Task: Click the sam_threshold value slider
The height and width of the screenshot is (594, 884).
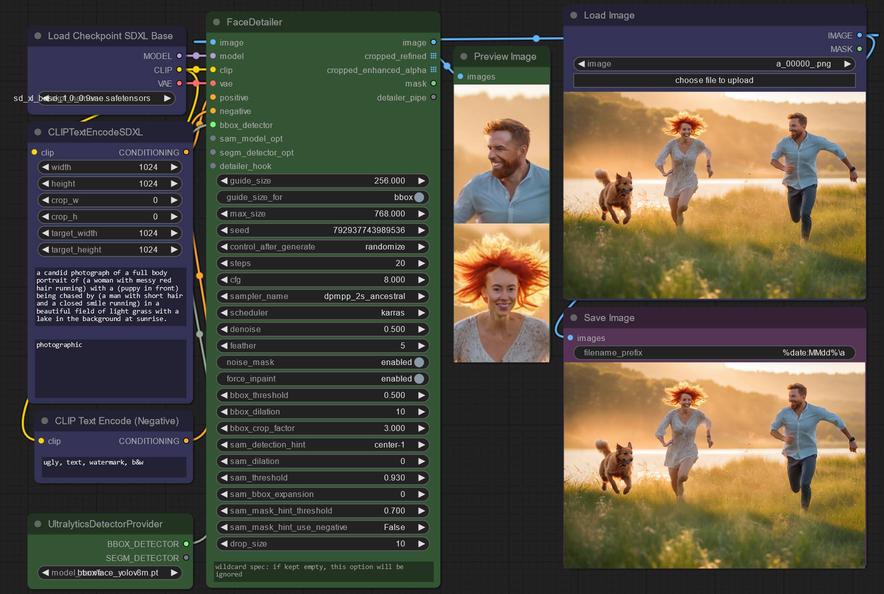Action: coord(322,478)
